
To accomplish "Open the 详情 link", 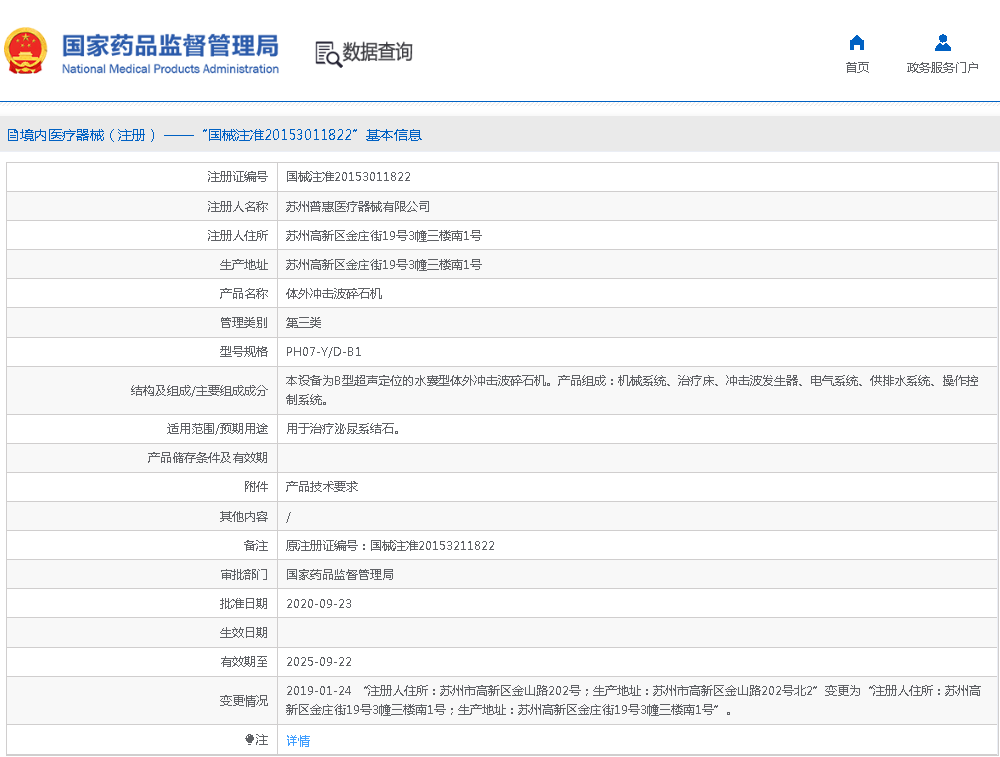I will pos(298,741).
